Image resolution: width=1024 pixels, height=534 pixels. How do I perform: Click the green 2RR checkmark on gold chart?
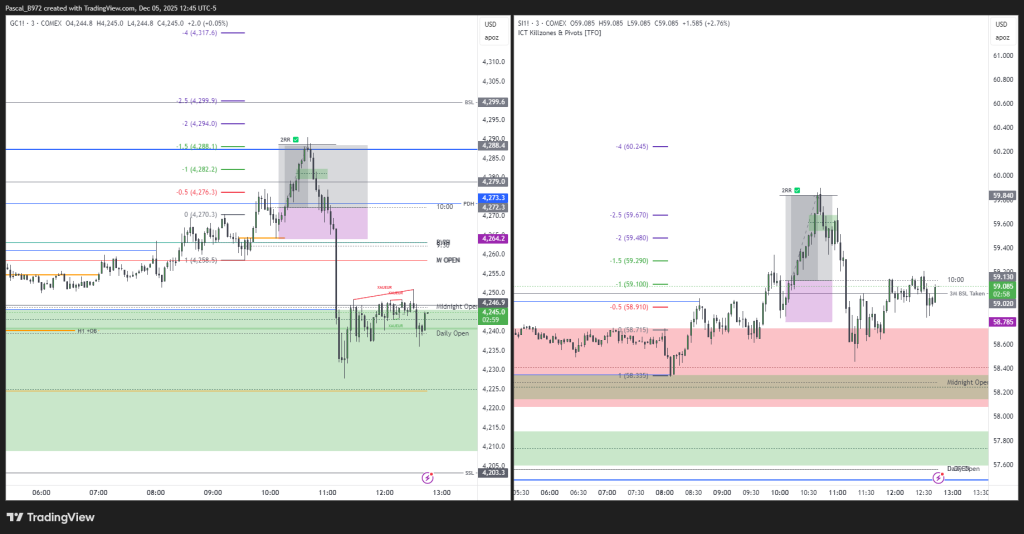[x=296, y=139]
